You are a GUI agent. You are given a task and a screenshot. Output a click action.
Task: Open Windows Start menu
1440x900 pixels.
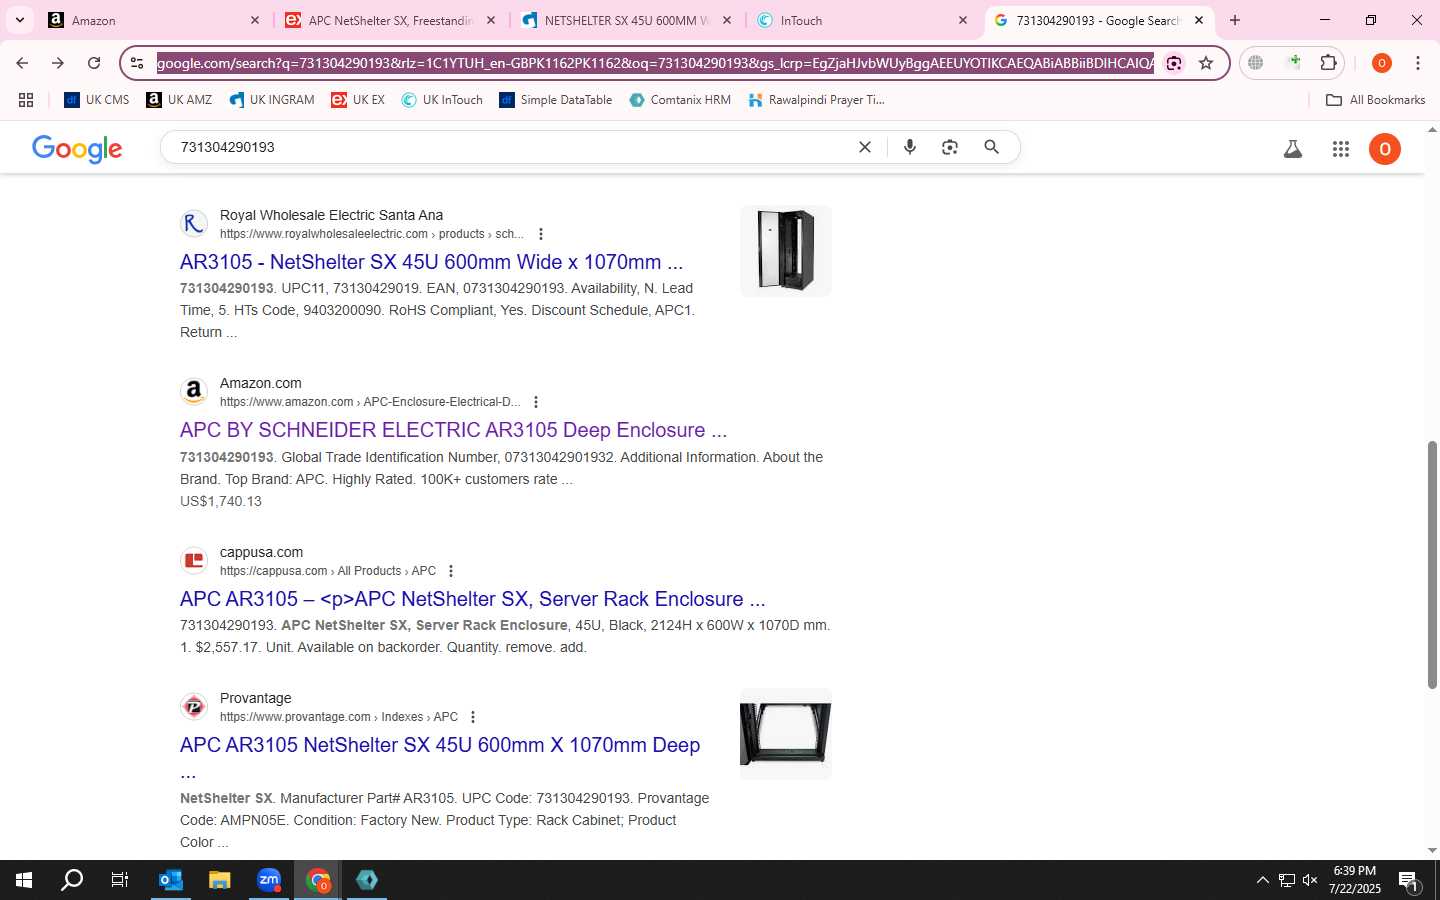click(x=24, y=880)
